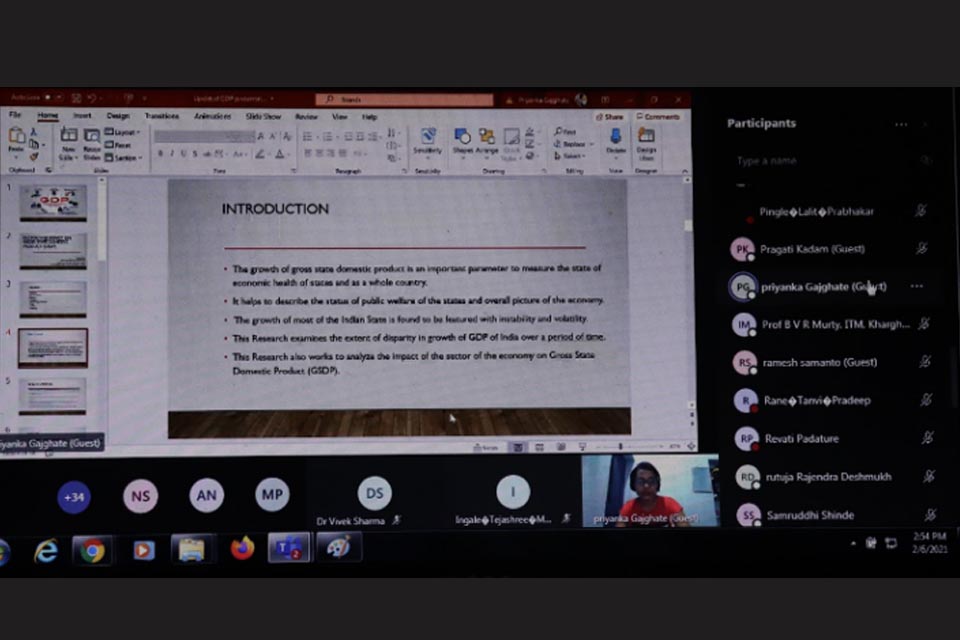Show hidden system tray icons
This screenshot has height=640, width=960.
(853, 543)
